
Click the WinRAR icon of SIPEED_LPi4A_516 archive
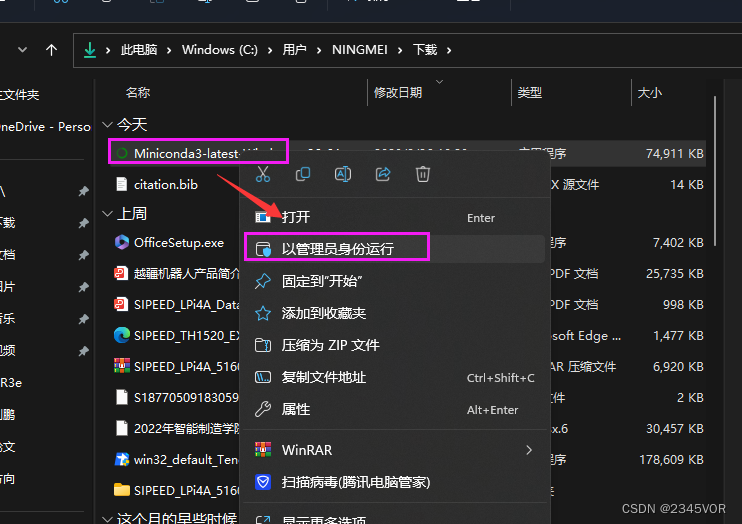122,366
